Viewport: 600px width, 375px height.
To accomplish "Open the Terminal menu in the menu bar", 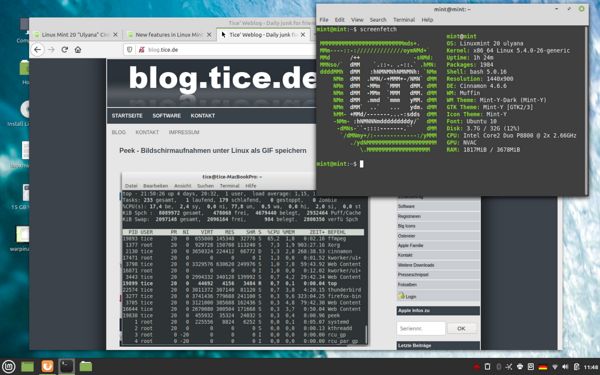I will pyautogui.click(x=404, y=20).
